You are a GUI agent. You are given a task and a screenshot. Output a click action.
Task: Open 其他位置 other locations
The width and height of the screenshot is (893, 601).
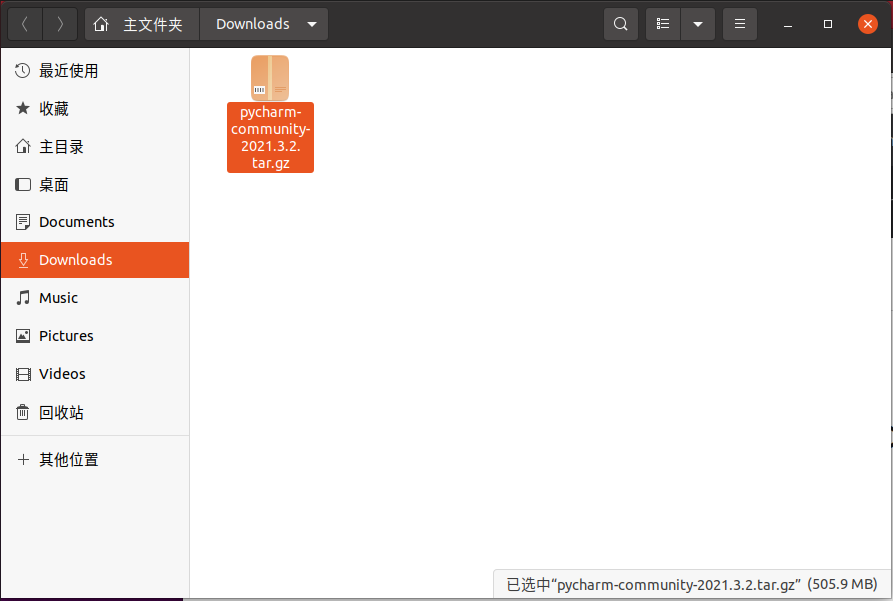[95, 459]
